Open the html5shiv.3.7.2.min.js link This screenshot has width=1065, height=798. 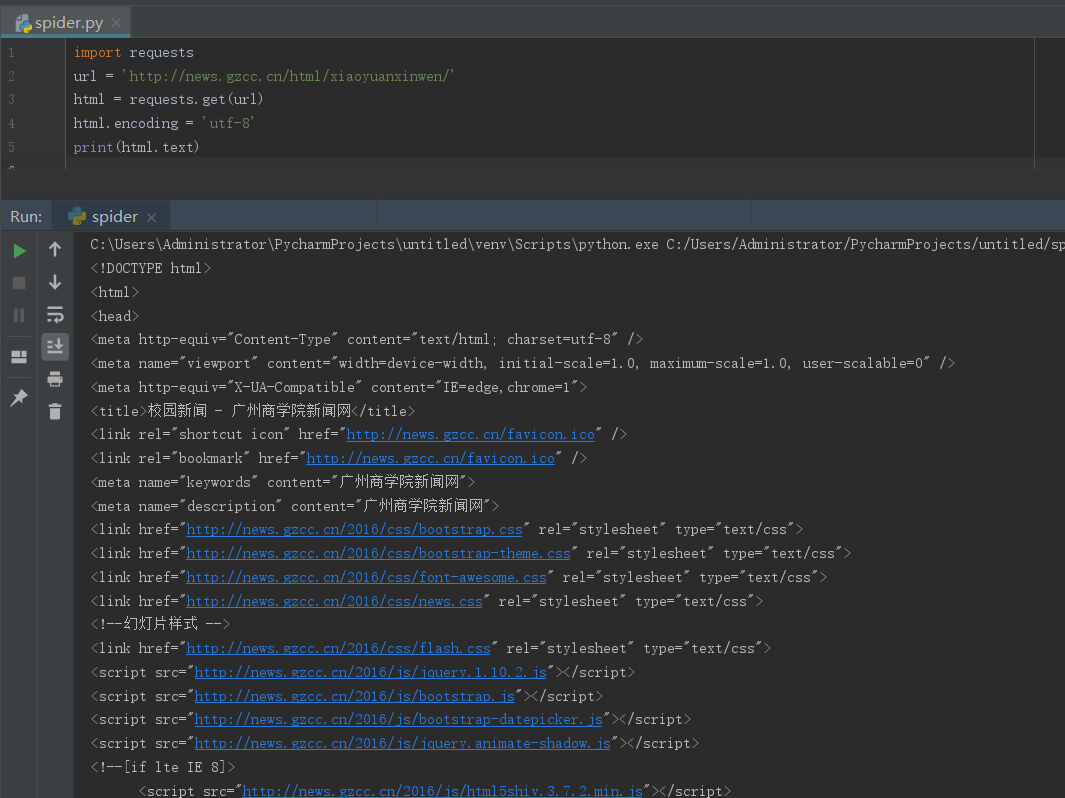(442, 791)
